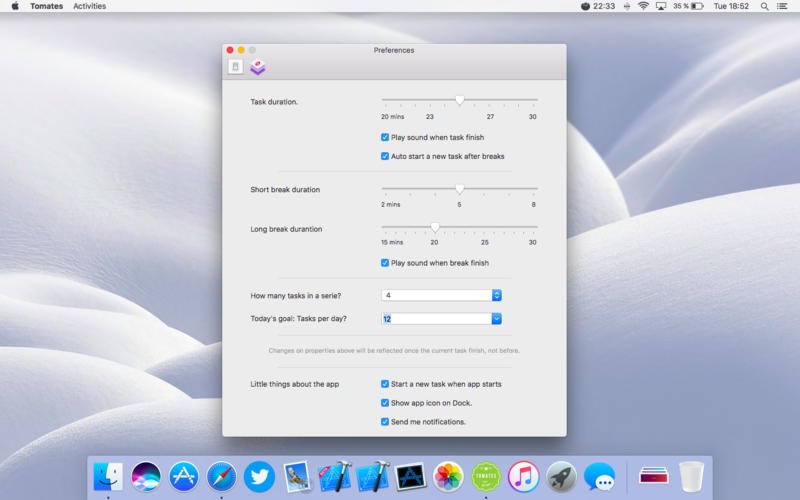This screenshot has height=500, width=800.
Task: Click the tomato timer icon in menu bar
Action: (x=585, y=6)
